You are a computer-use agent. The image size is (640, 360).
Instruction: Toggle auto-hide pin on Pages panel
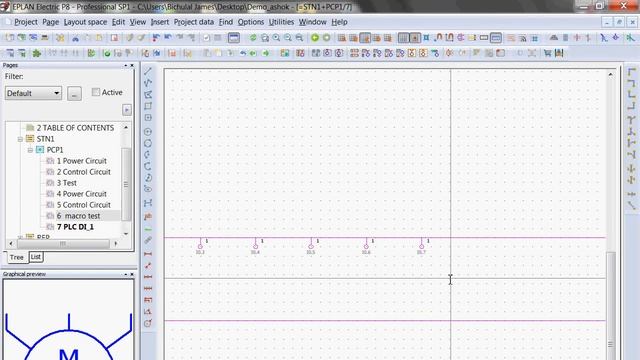click(126, 65)
